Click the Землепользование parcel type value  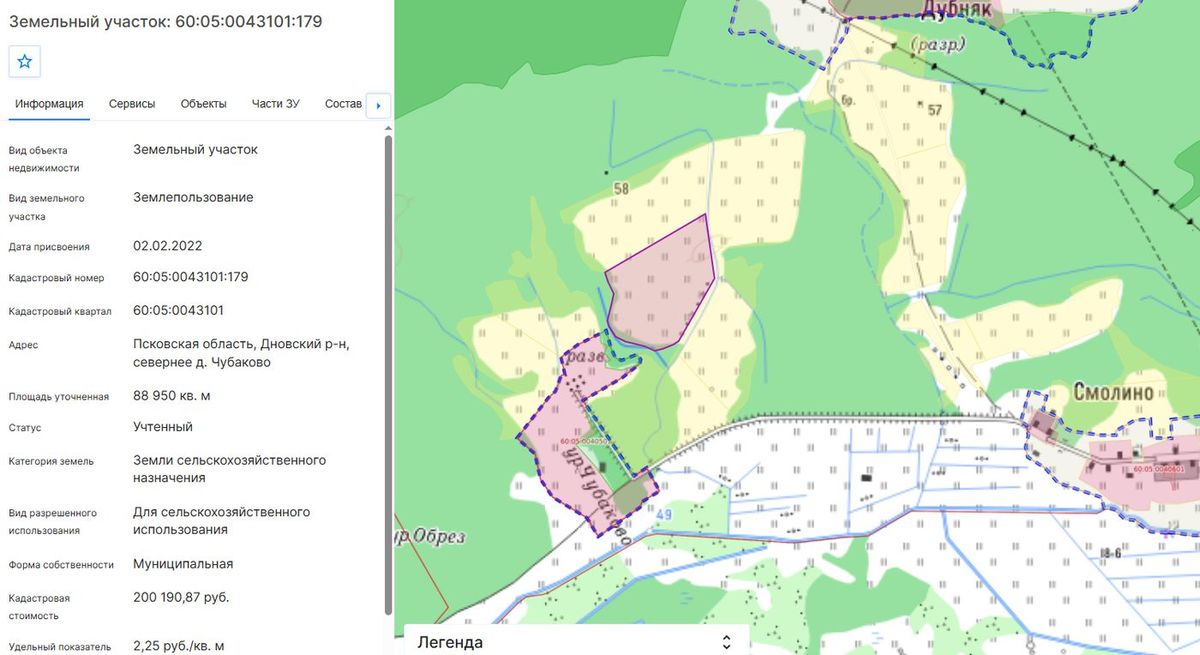pos(193,197)
